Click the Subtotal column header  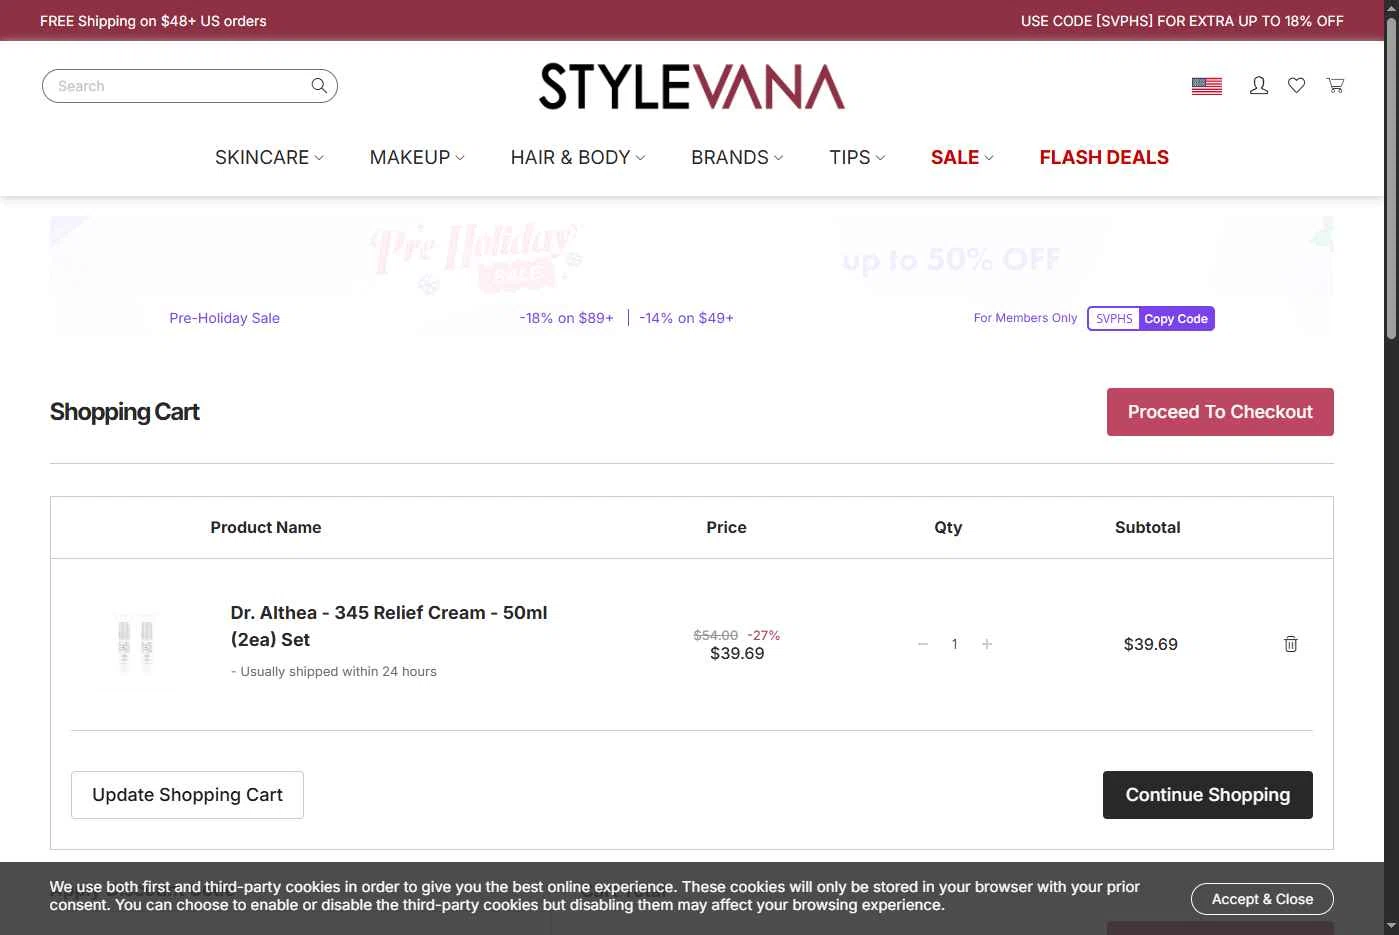(x=1147, y=527)
